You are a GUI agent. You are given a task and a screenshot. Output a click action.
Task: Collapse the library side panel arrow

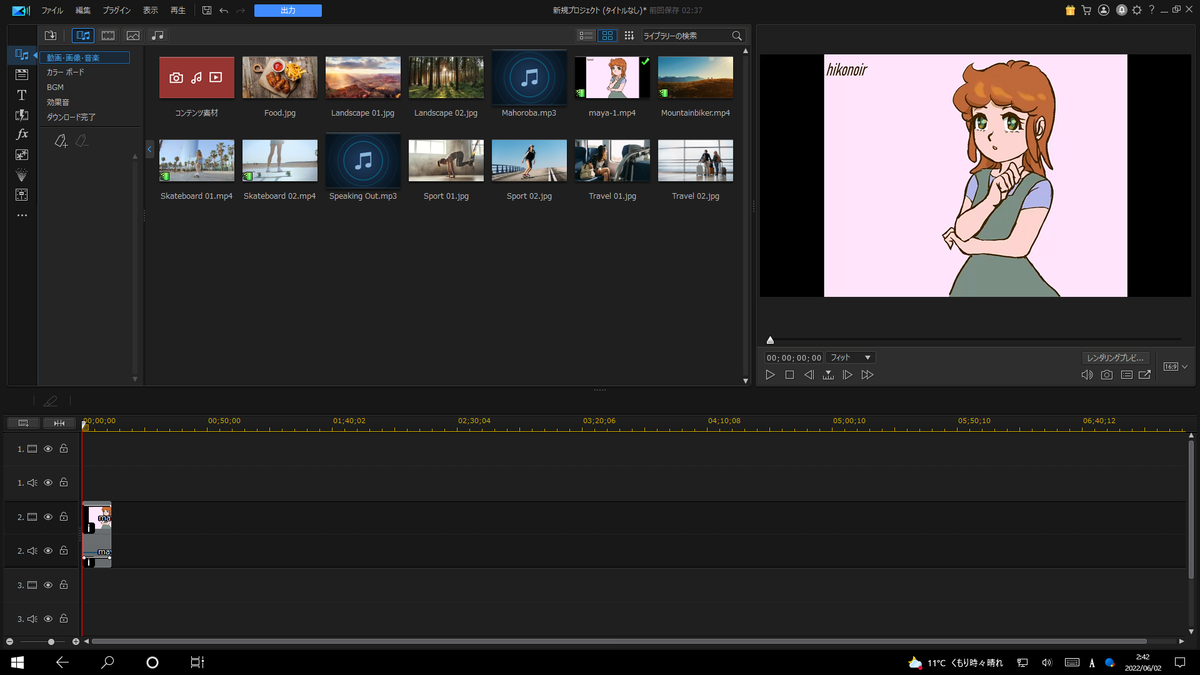tap(150, 149)
